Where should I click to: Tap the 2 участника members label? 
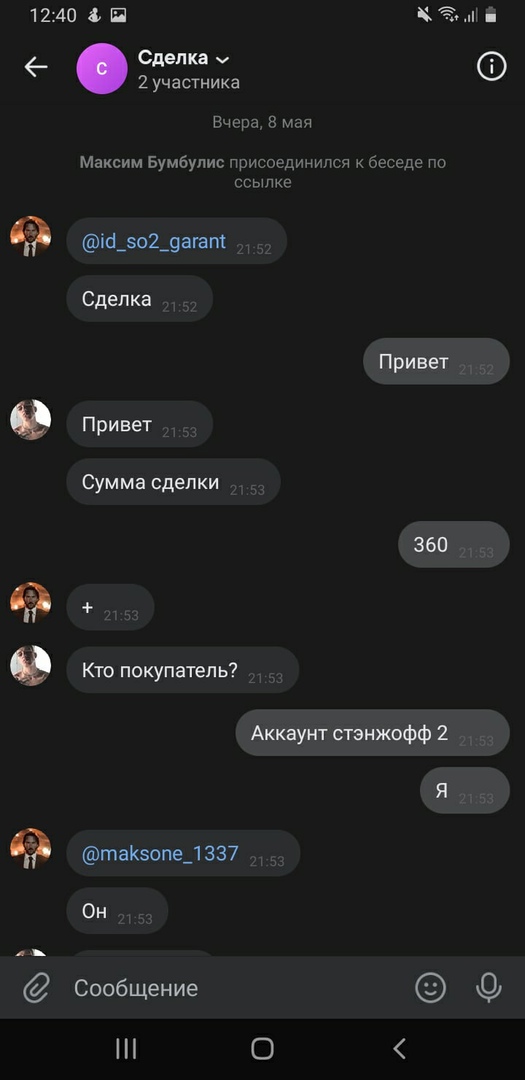pos(189,83)
